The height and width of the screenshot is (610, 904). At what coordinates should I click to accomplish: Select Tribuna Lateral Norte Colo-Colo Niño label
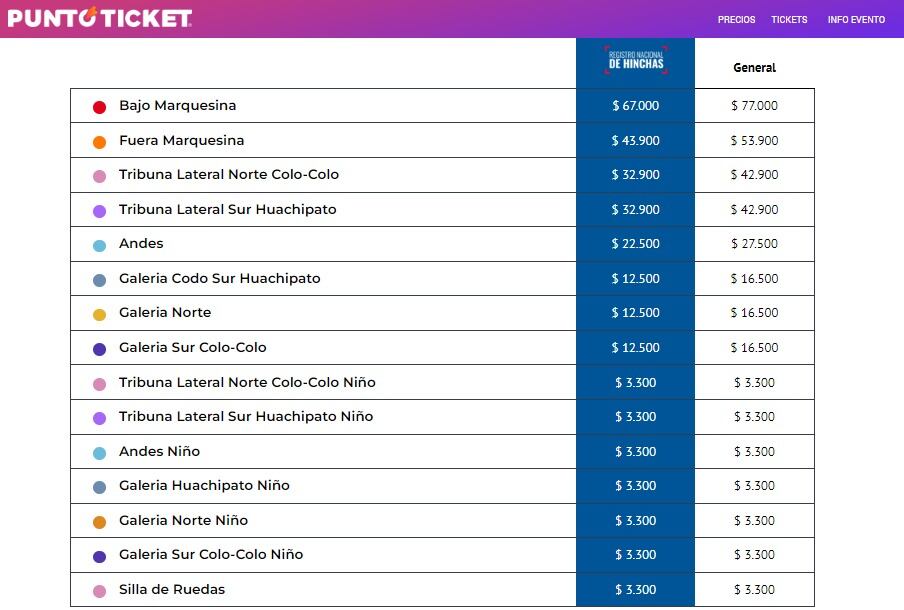pyautogui.click(x=247, y=382)
